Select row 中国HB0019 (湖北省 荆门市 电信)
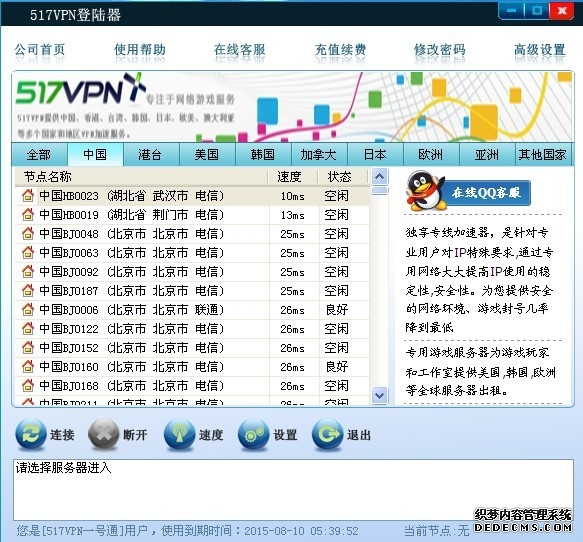The width and height of the screenshot is (583, 542). [x=192, y=214]
